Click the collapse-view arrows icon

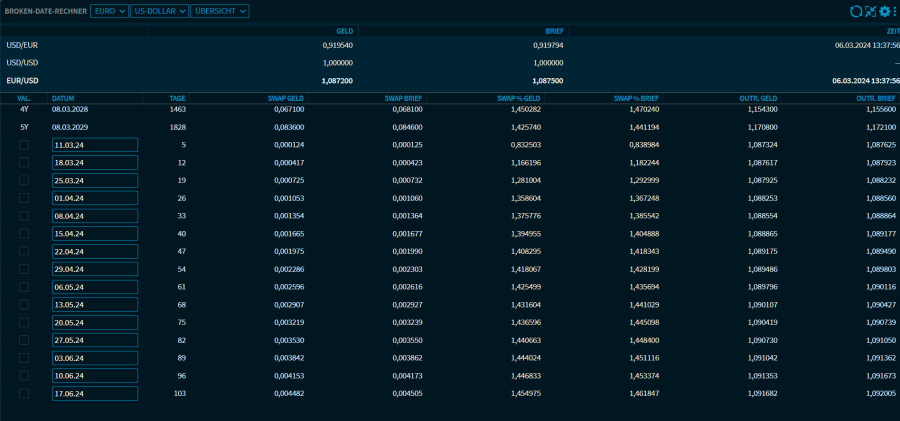coord(870,11)
